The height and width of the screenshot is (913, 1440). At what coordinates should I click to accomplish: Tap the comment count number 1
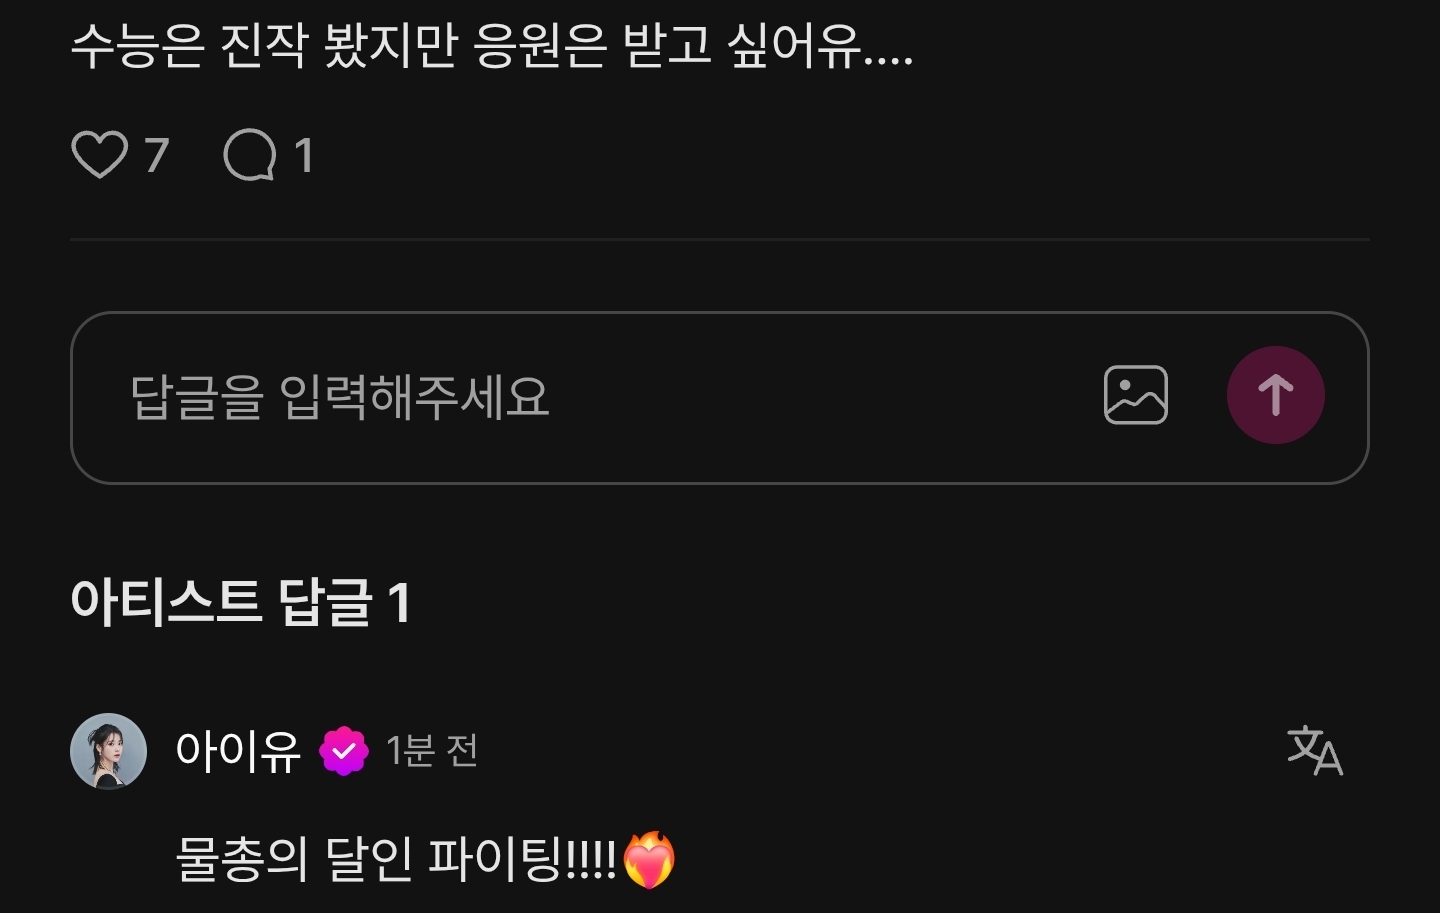coord(304,155)
